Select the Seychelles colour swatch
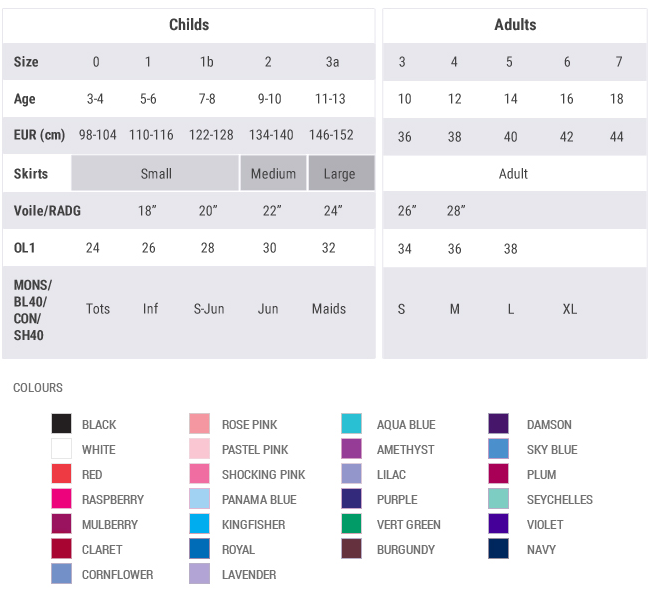The width and height of the screenshot is (649, 593). (499, 499)
